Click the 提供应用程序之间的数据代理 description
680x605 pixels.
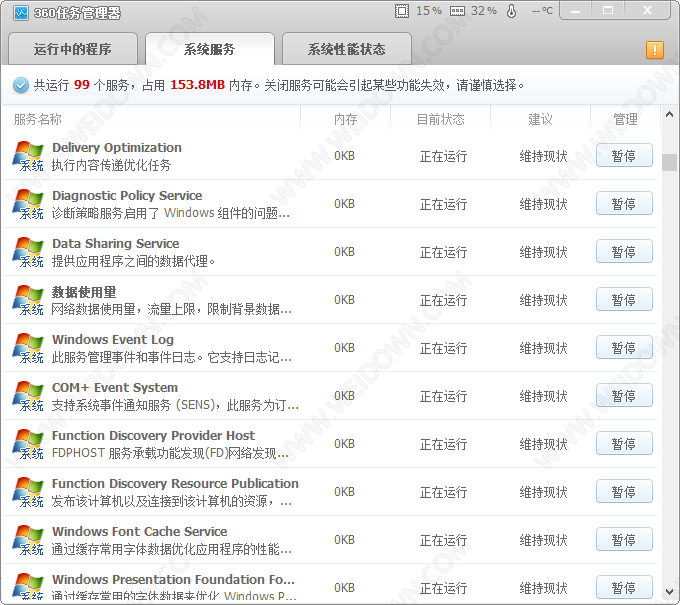coord(133,262)
